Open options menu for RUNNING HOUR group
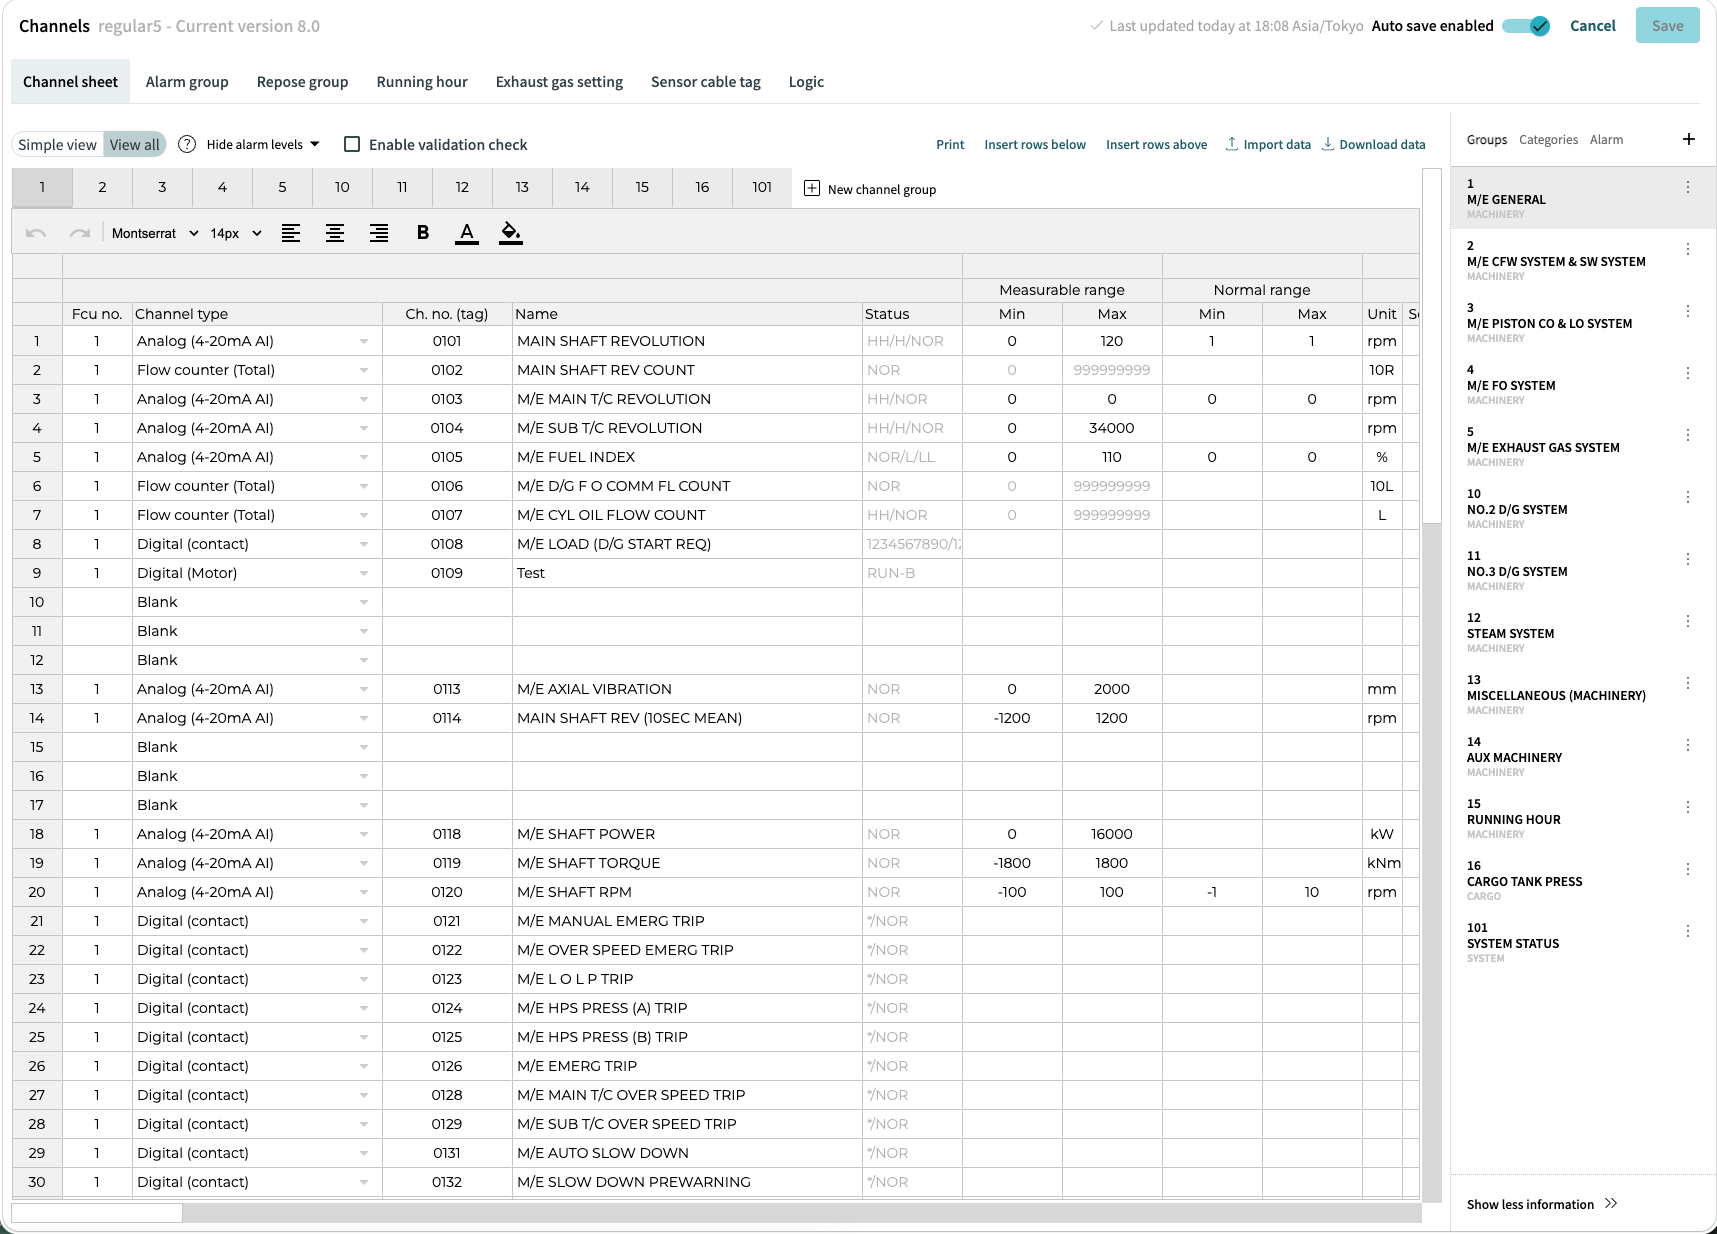1717x1234 pixels. pyautogui.click(x=1688, y=807)
